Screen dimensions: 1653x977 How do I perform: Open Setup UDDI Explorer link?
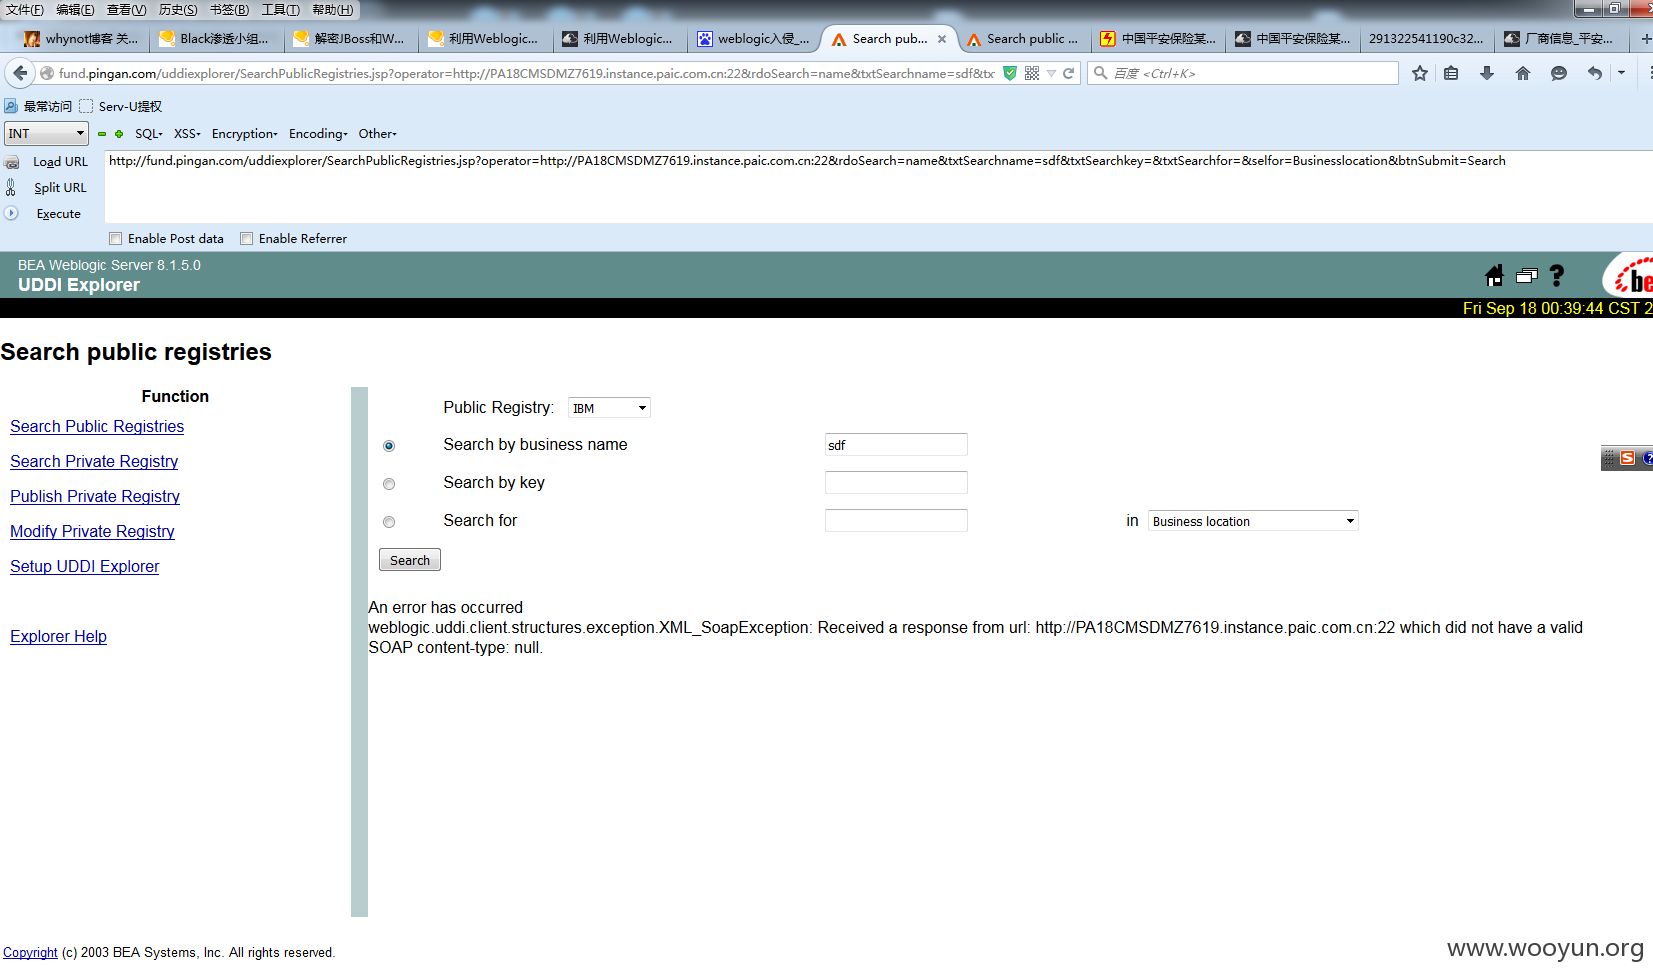85,566
